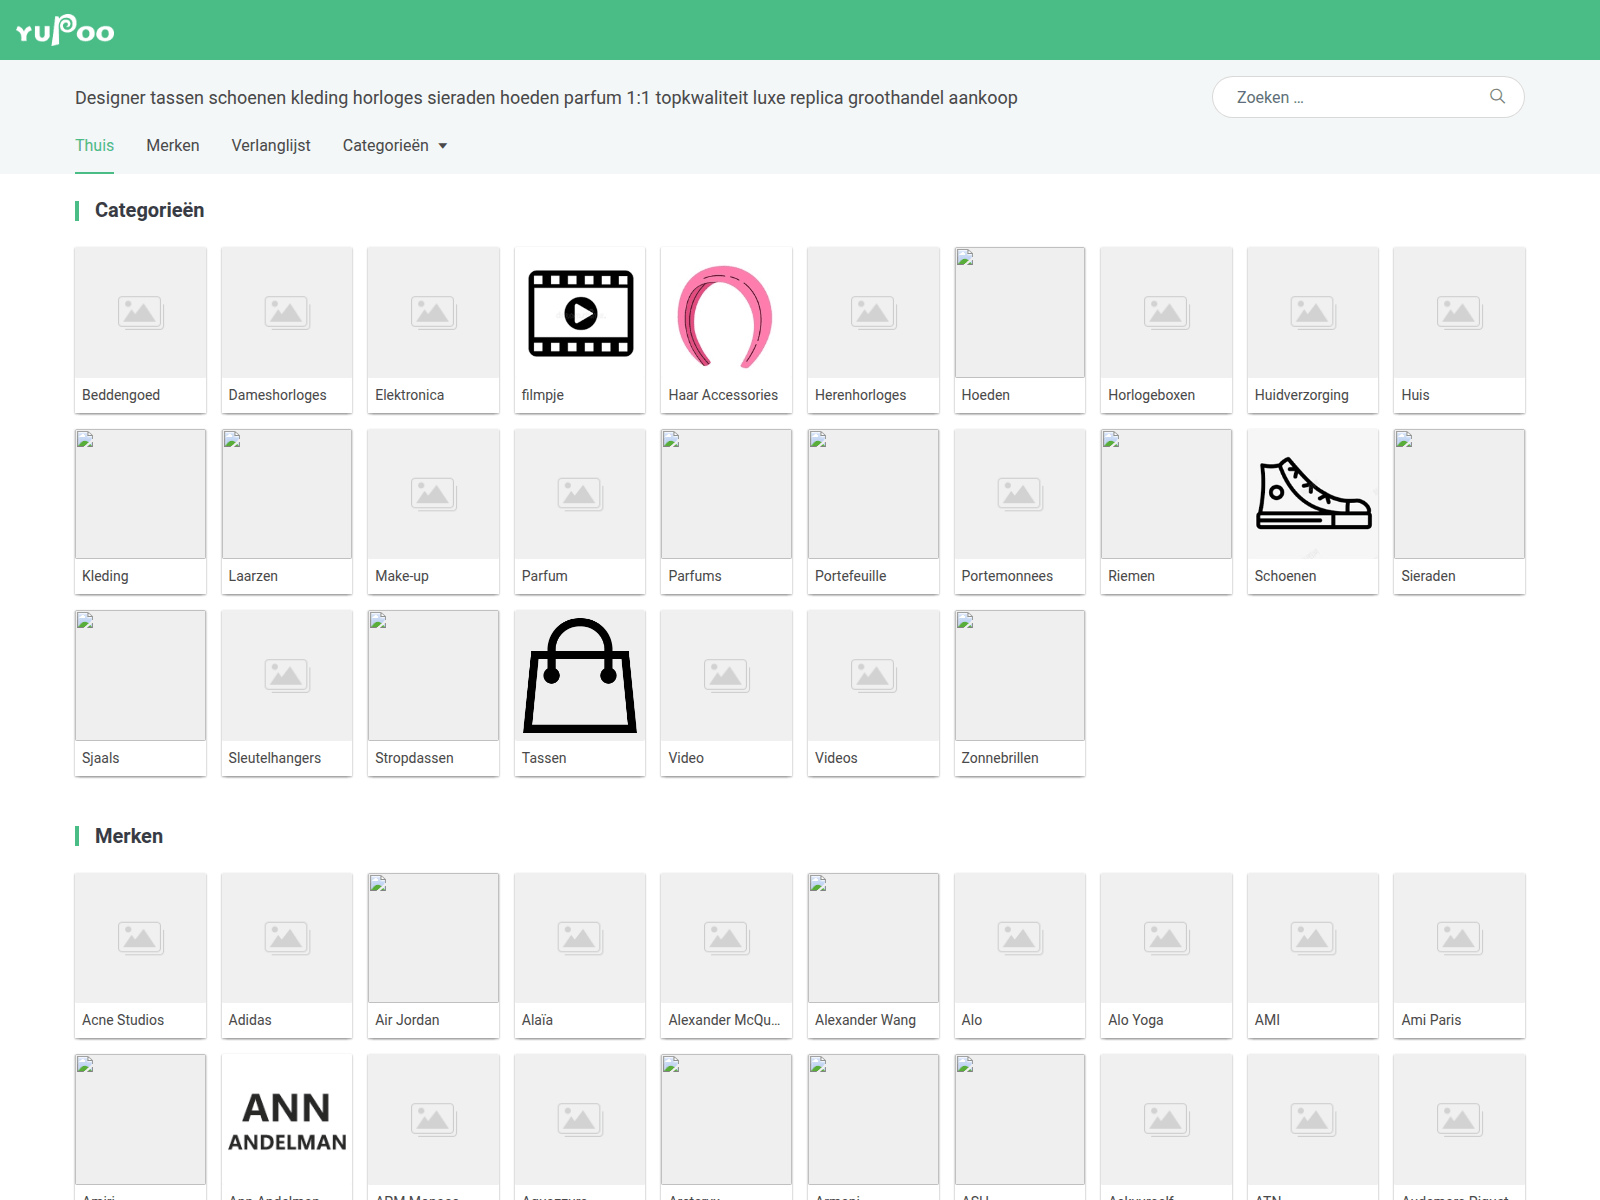Open the Verlanglijst tab
This screenshot has width=1600, height=1200.
tap(271, 146)
